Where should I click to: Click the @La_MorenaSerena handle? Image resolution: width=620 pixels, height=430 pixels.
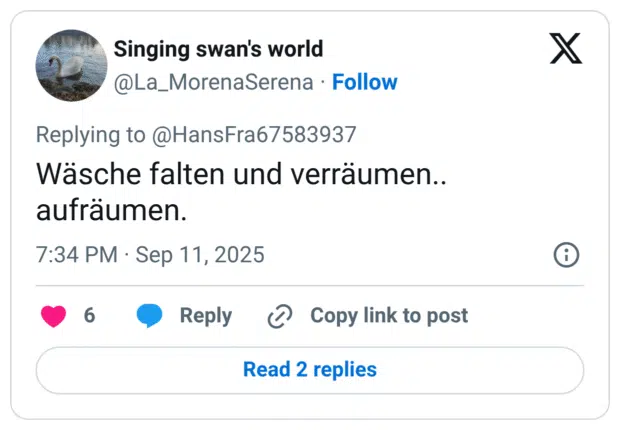(x=213, y=82)
